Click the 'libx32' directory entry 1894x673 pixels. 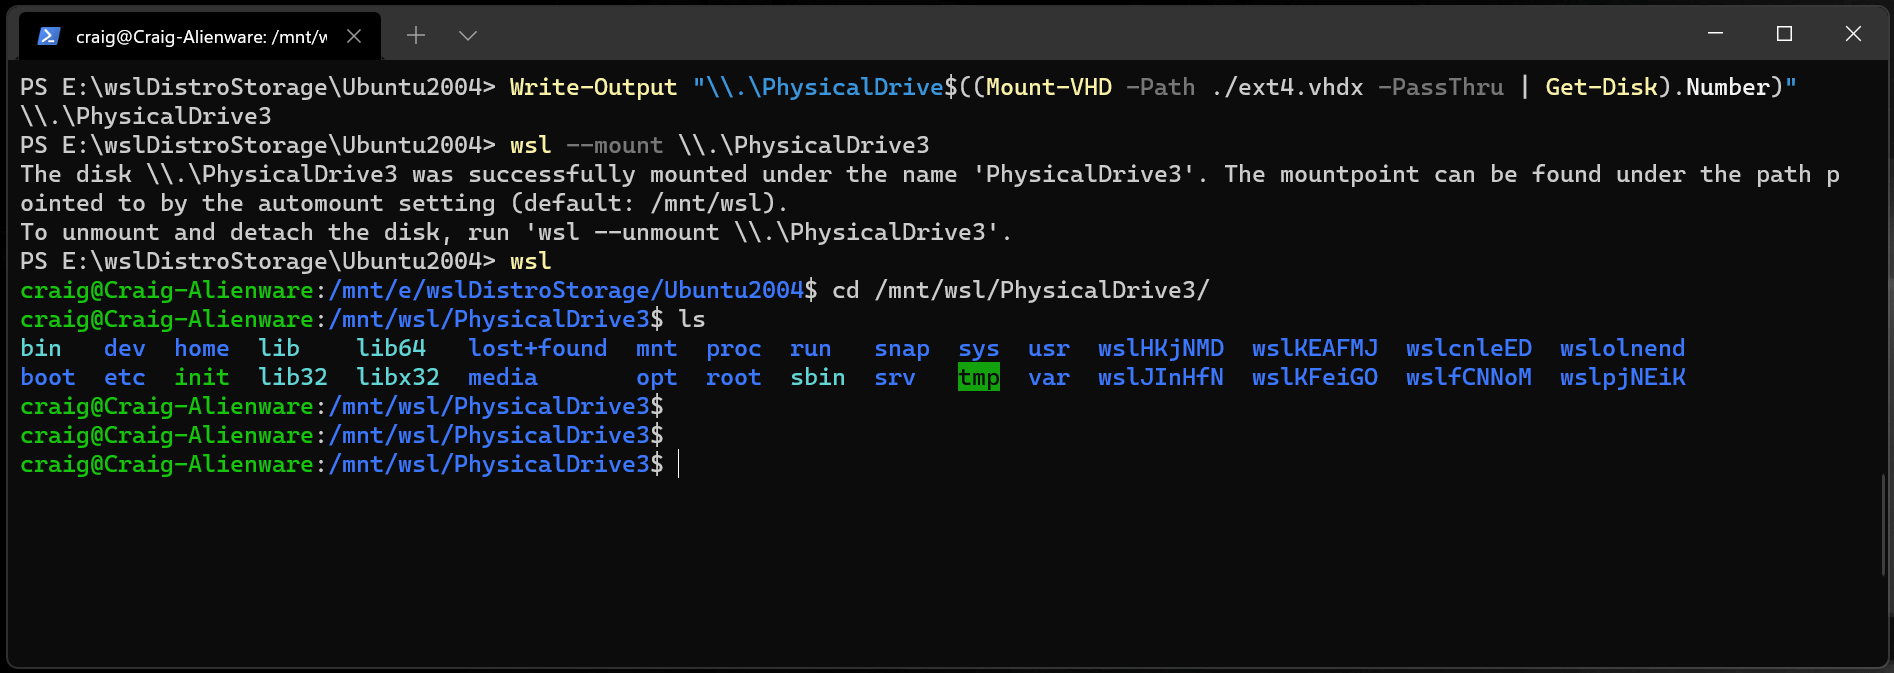pyautogui.click(x=398, y=377)
